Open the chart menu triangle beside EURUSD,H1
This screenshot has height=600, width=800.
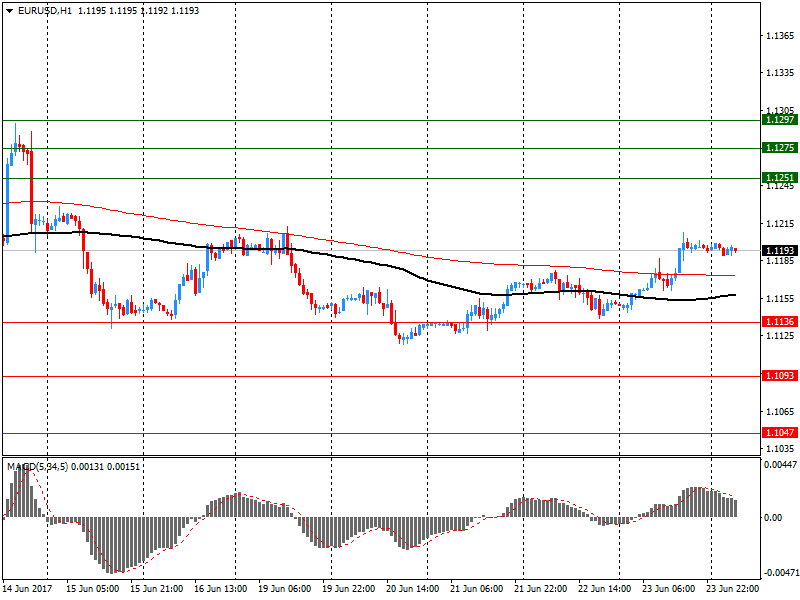tap(9, 11)
